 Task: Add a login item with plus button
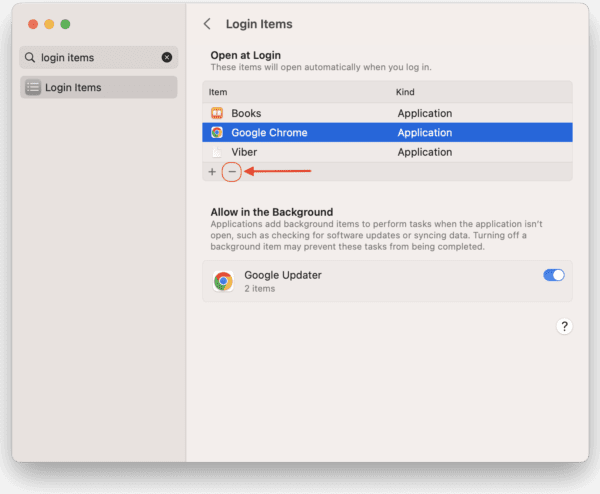pyautogui.click(x=212, y=172)
